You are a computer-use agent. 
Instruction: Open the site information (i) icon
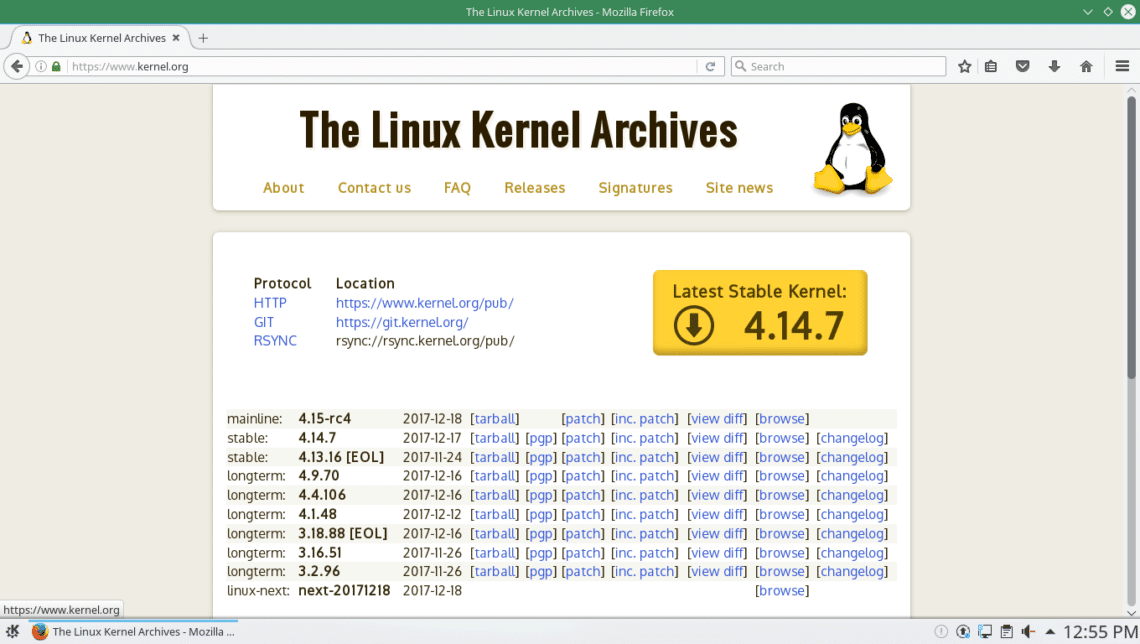42,67
